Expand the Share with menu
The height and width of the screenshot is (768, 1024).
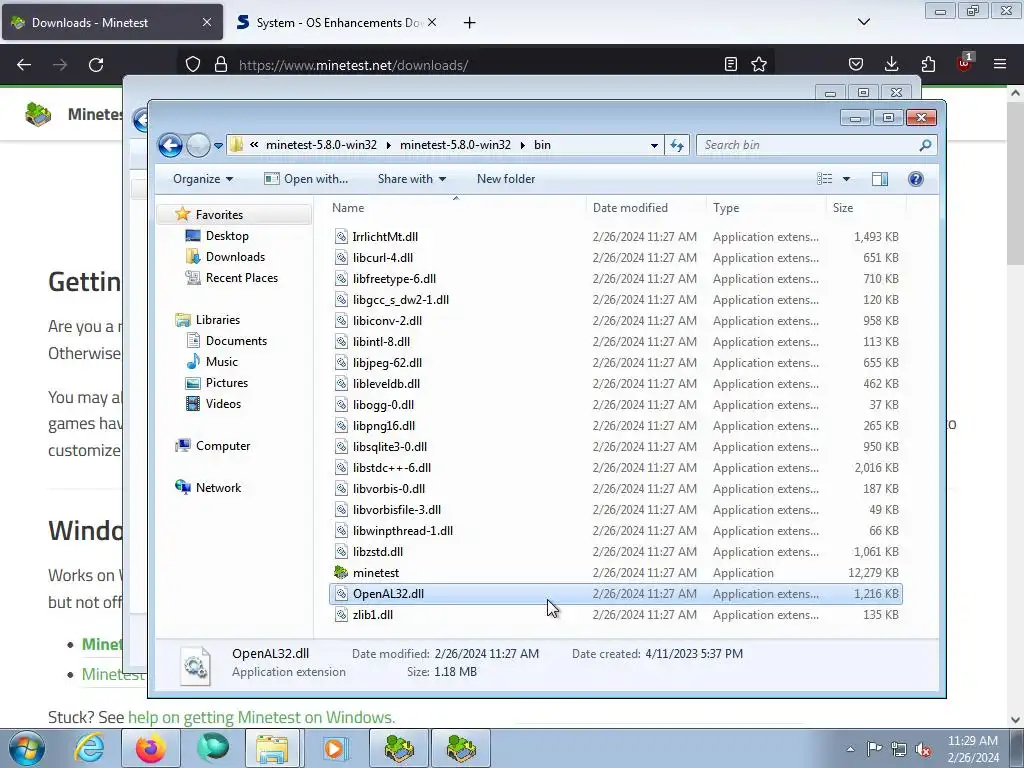coord(411,179)
